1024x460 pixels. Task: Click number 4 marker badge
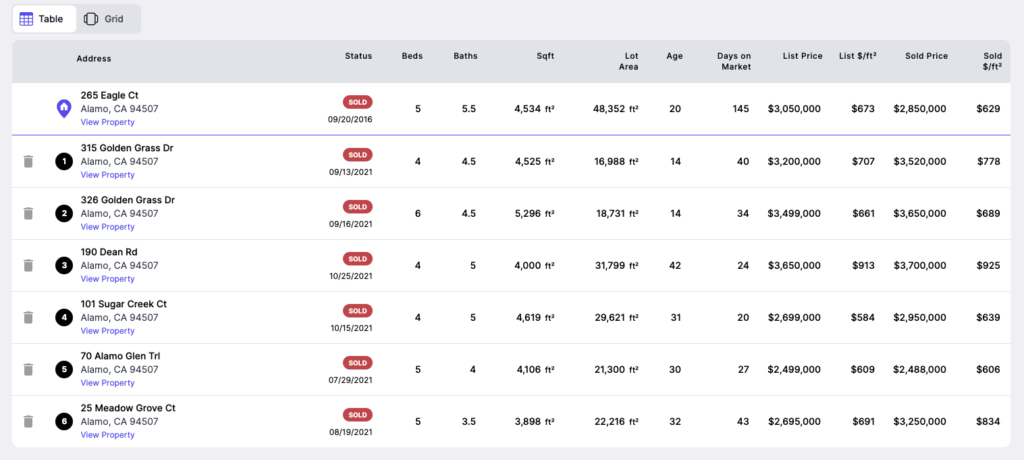pos(64,318)
